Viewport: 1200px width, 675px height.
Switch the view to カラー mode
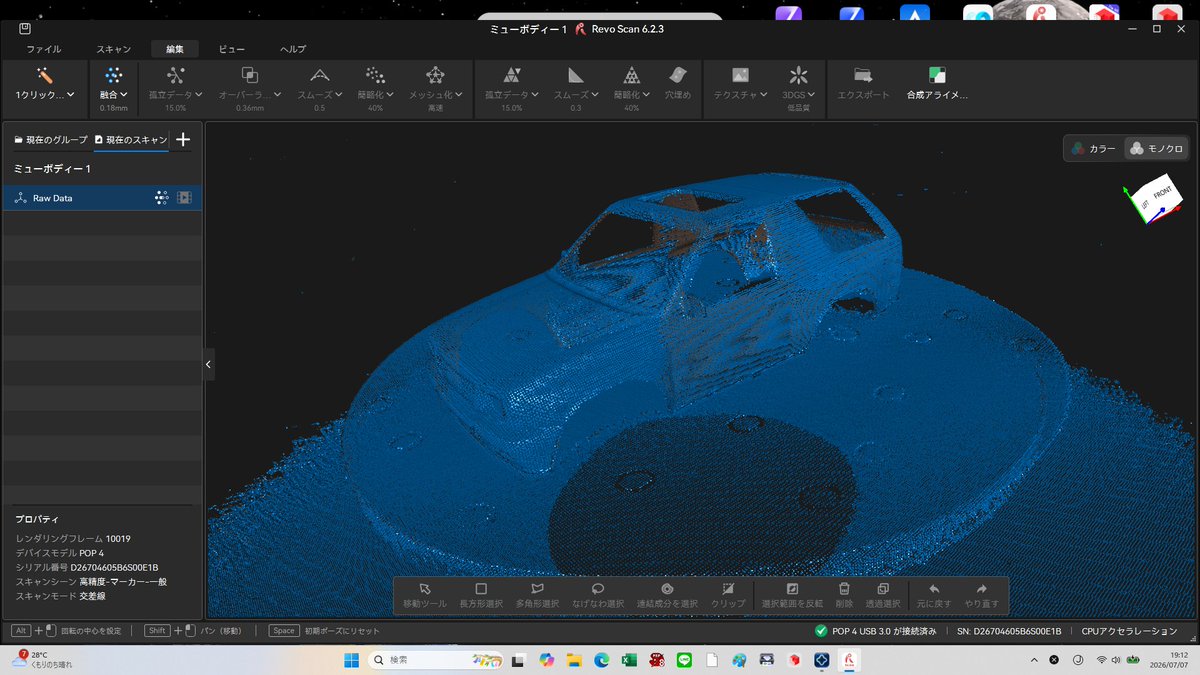click(x=1093, y=148)
